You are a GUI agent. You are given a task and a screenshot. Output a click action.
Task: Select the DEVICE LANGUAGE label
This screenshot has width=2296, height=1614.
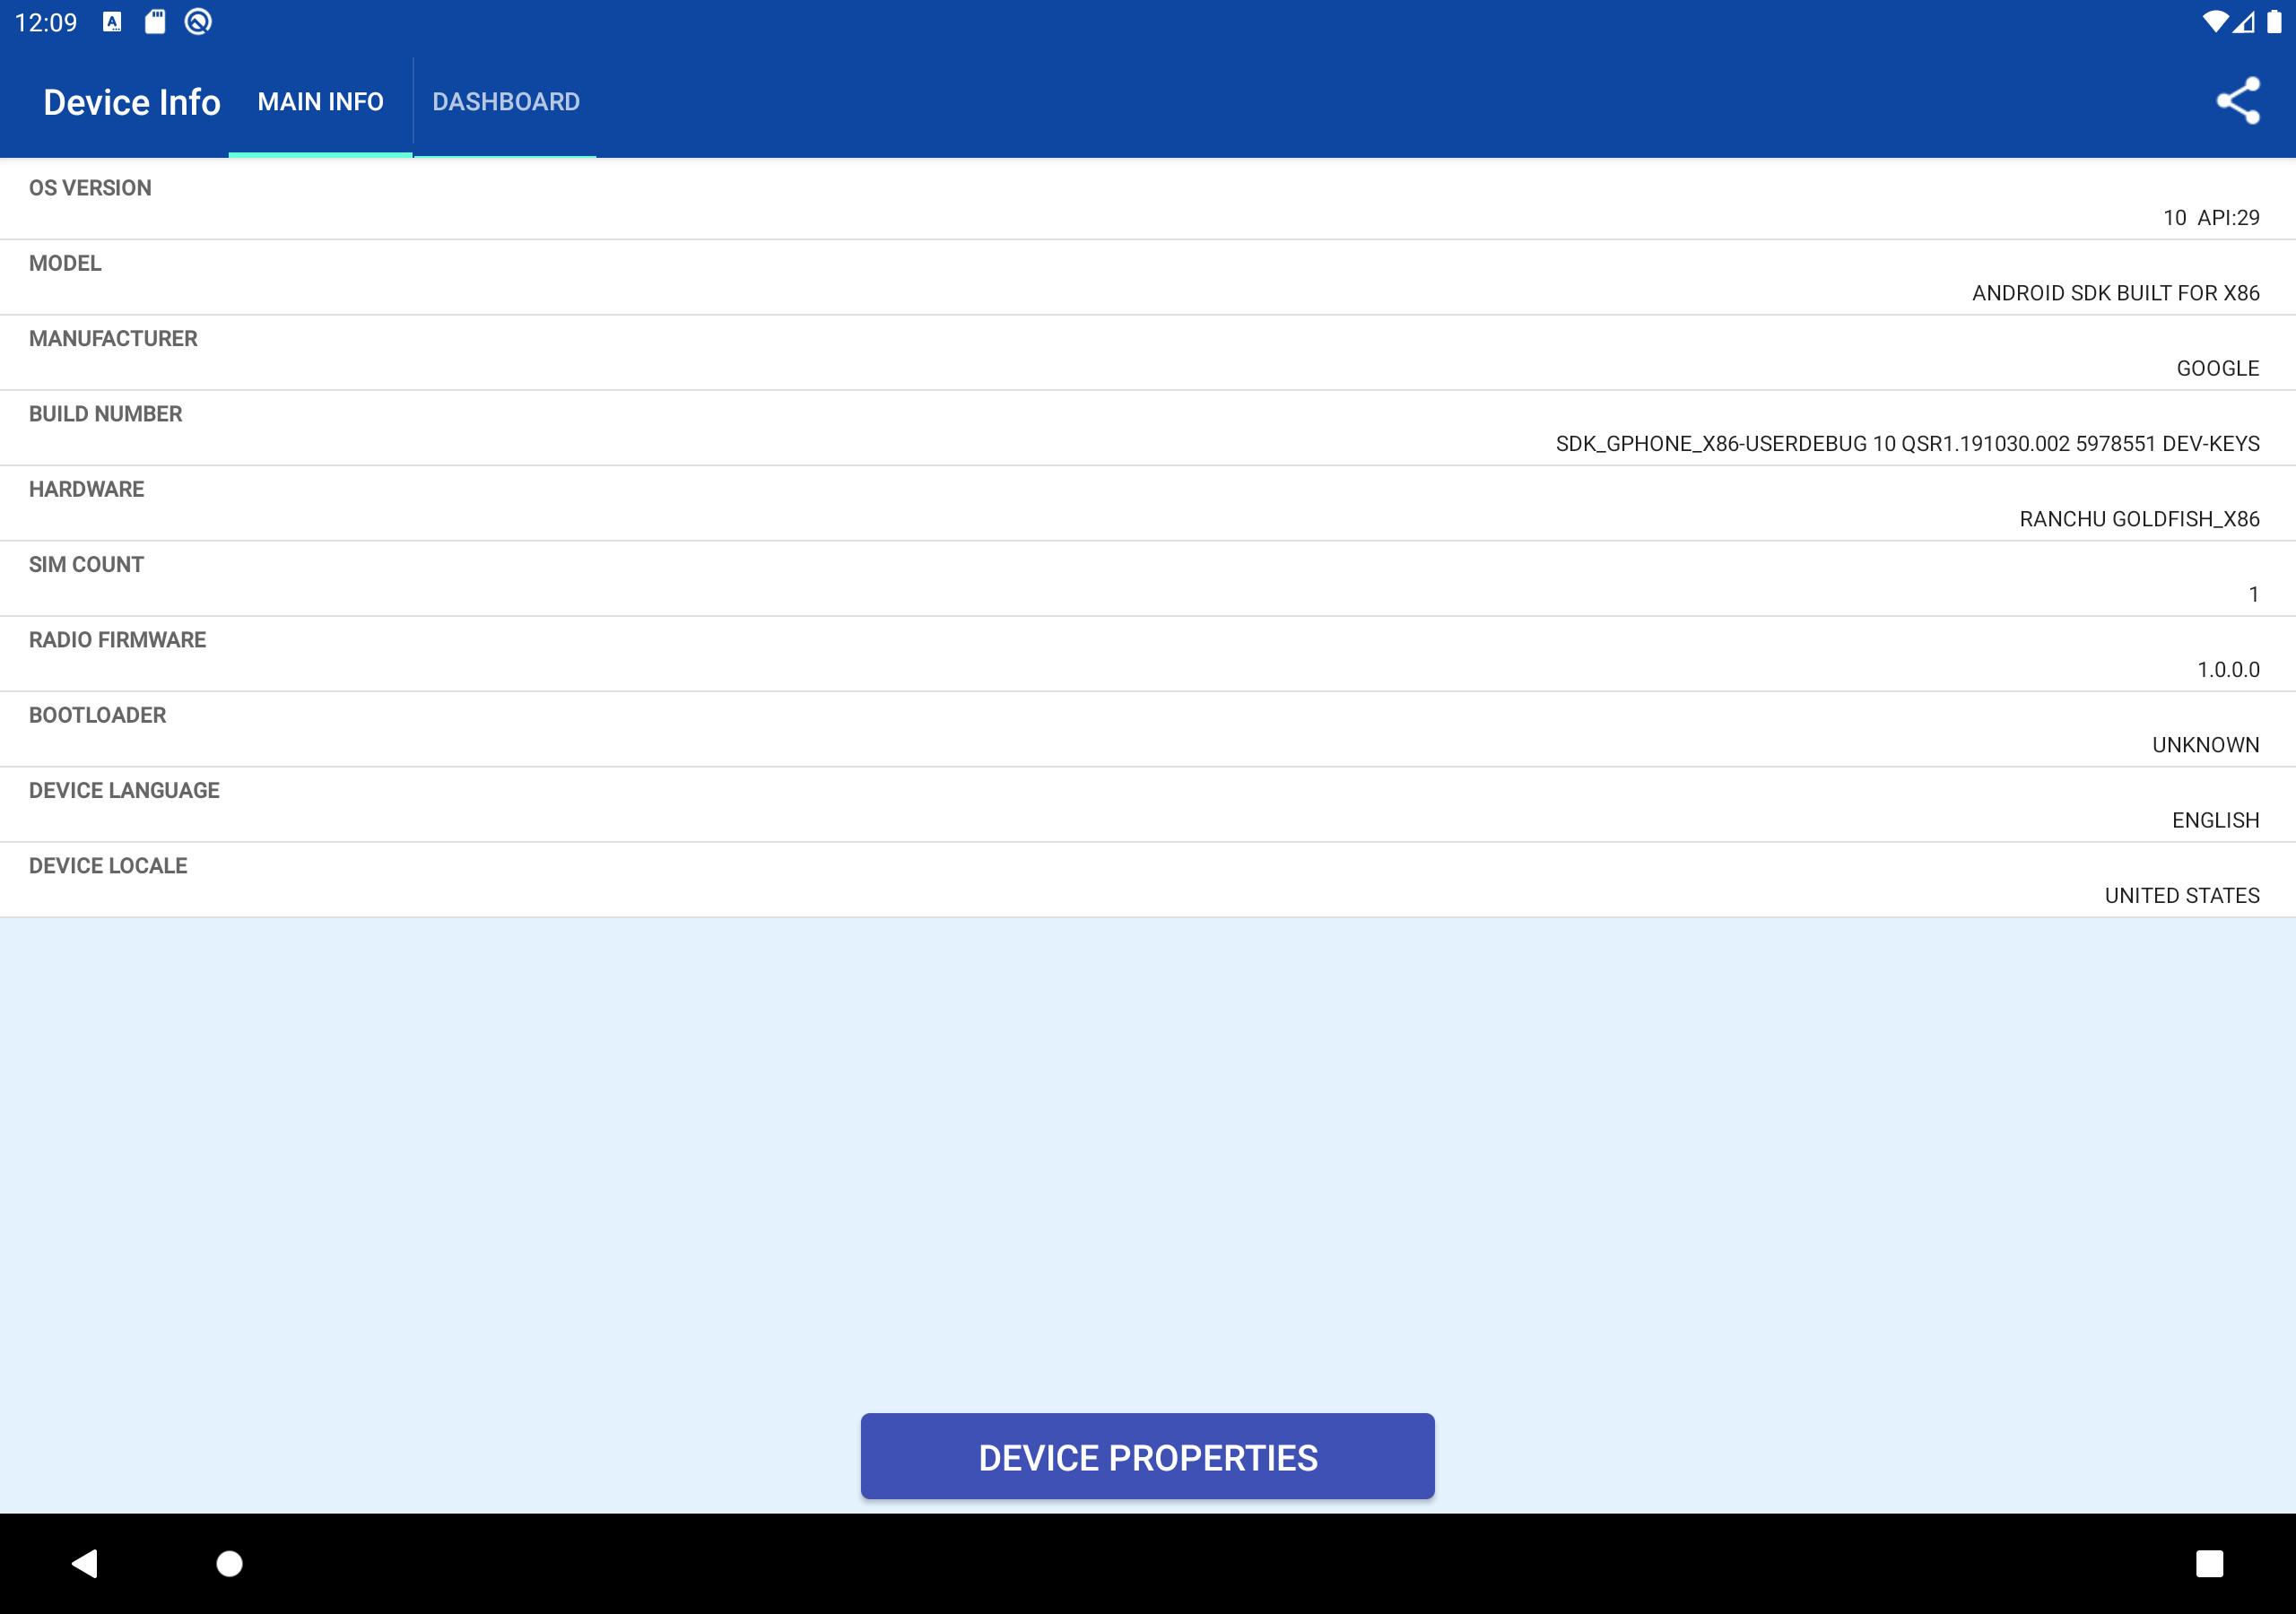pos(124,791)
